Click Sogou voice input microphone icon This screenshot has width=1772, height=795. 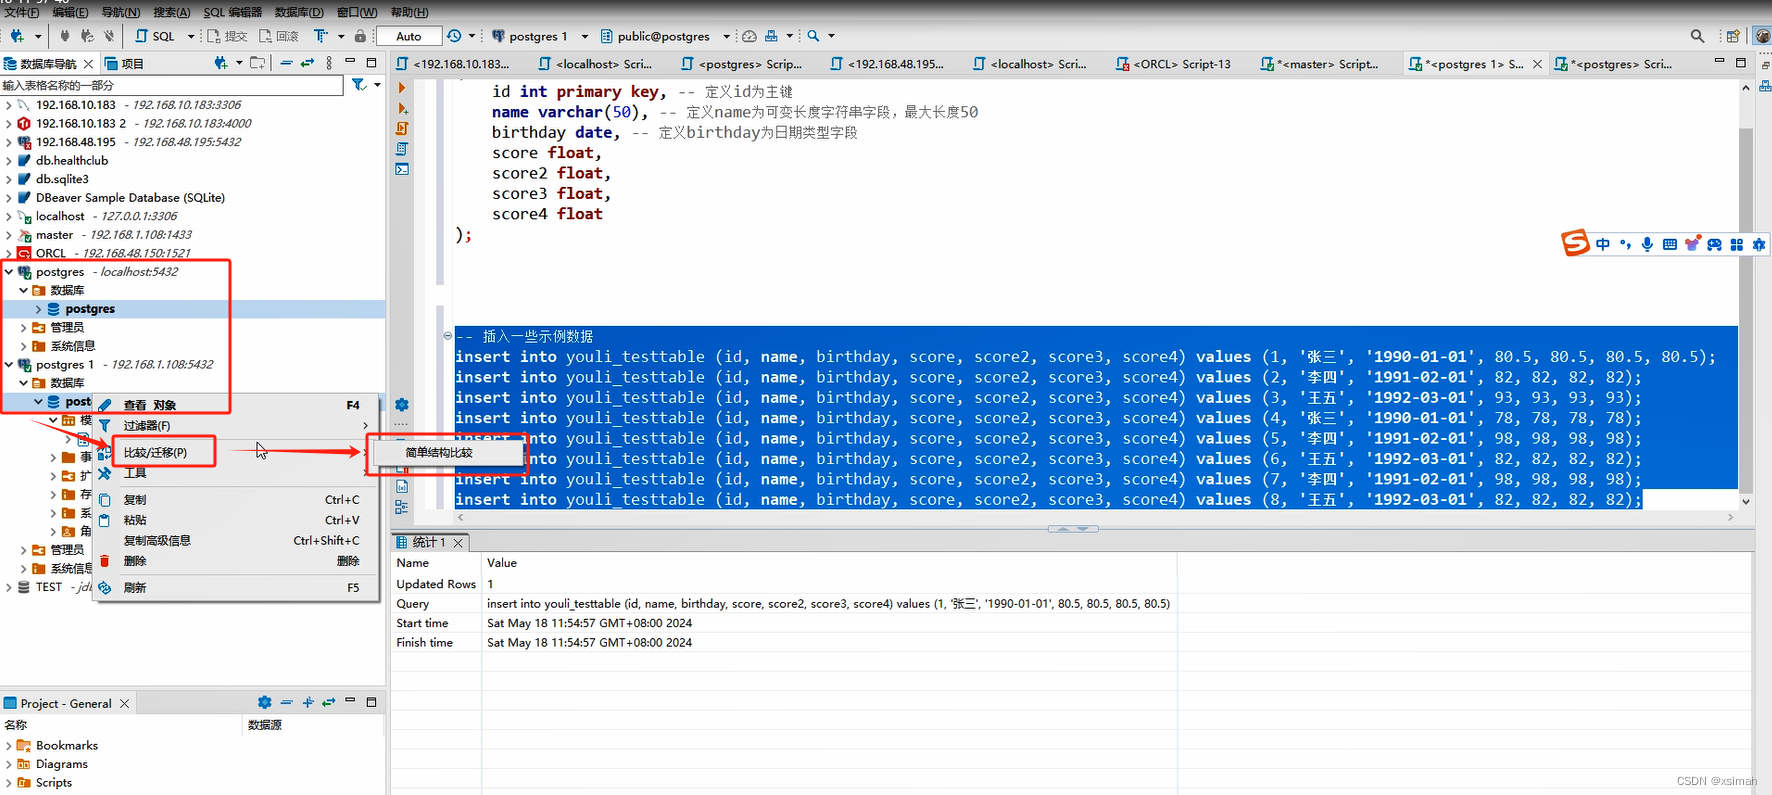(x=1647, y=244)
